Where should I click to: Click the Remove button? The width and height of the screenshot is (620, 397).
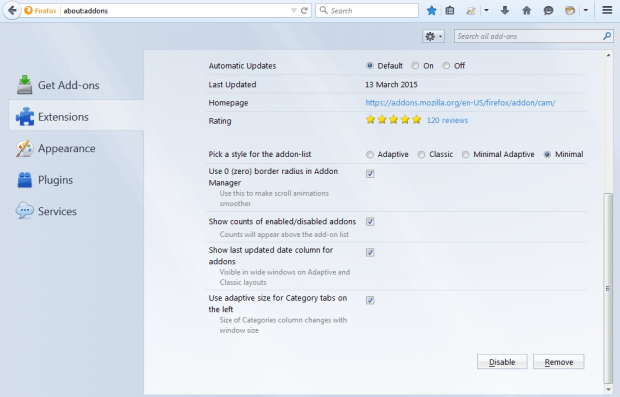[x=559, y=362]
